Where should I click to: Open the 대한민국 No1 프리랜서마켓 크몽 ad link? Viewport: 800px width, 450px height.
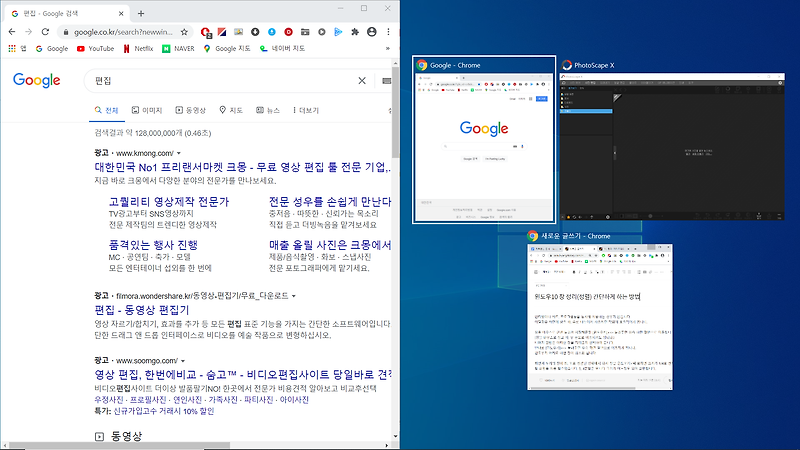(242, 167)
